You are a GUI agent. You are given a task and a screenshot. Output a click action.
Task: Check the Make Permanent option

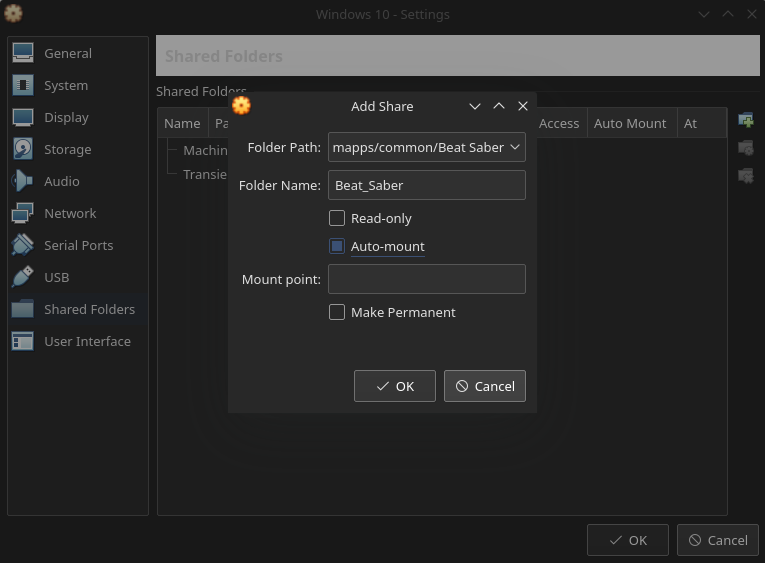337,312
